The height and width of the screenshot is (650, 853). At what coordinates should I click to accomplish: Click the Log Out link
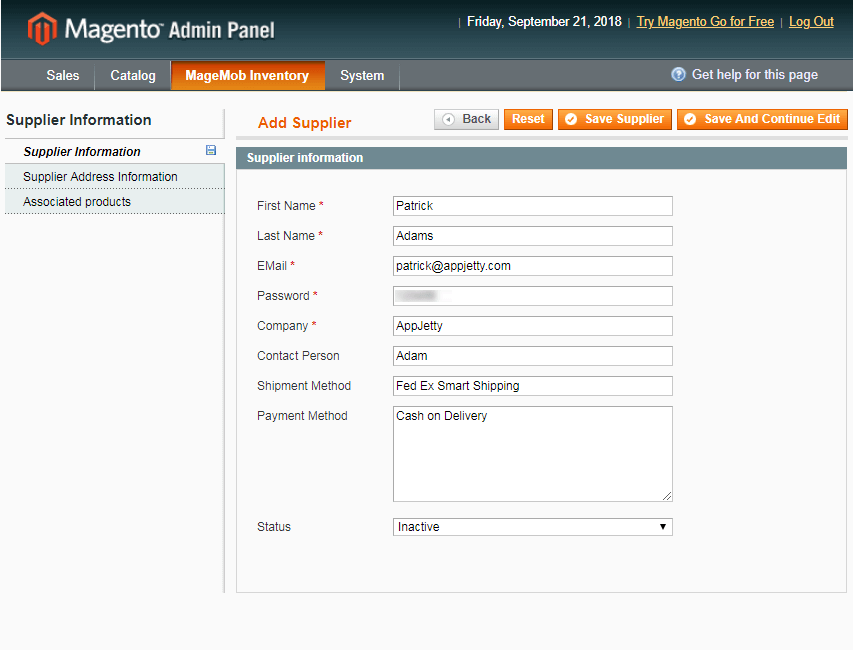coord(811,22)
